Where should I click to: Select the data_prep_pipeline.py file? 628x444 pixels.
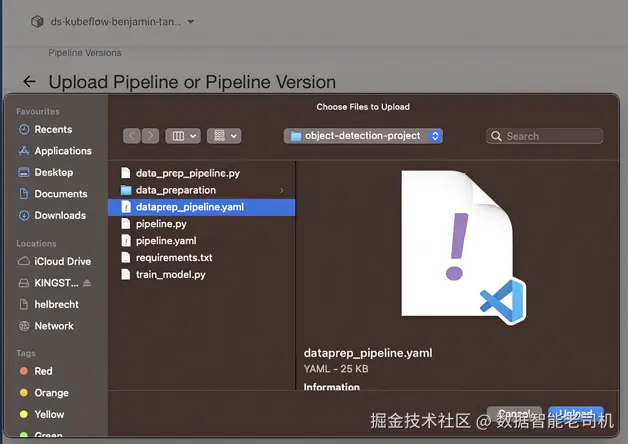pos(201,173)
